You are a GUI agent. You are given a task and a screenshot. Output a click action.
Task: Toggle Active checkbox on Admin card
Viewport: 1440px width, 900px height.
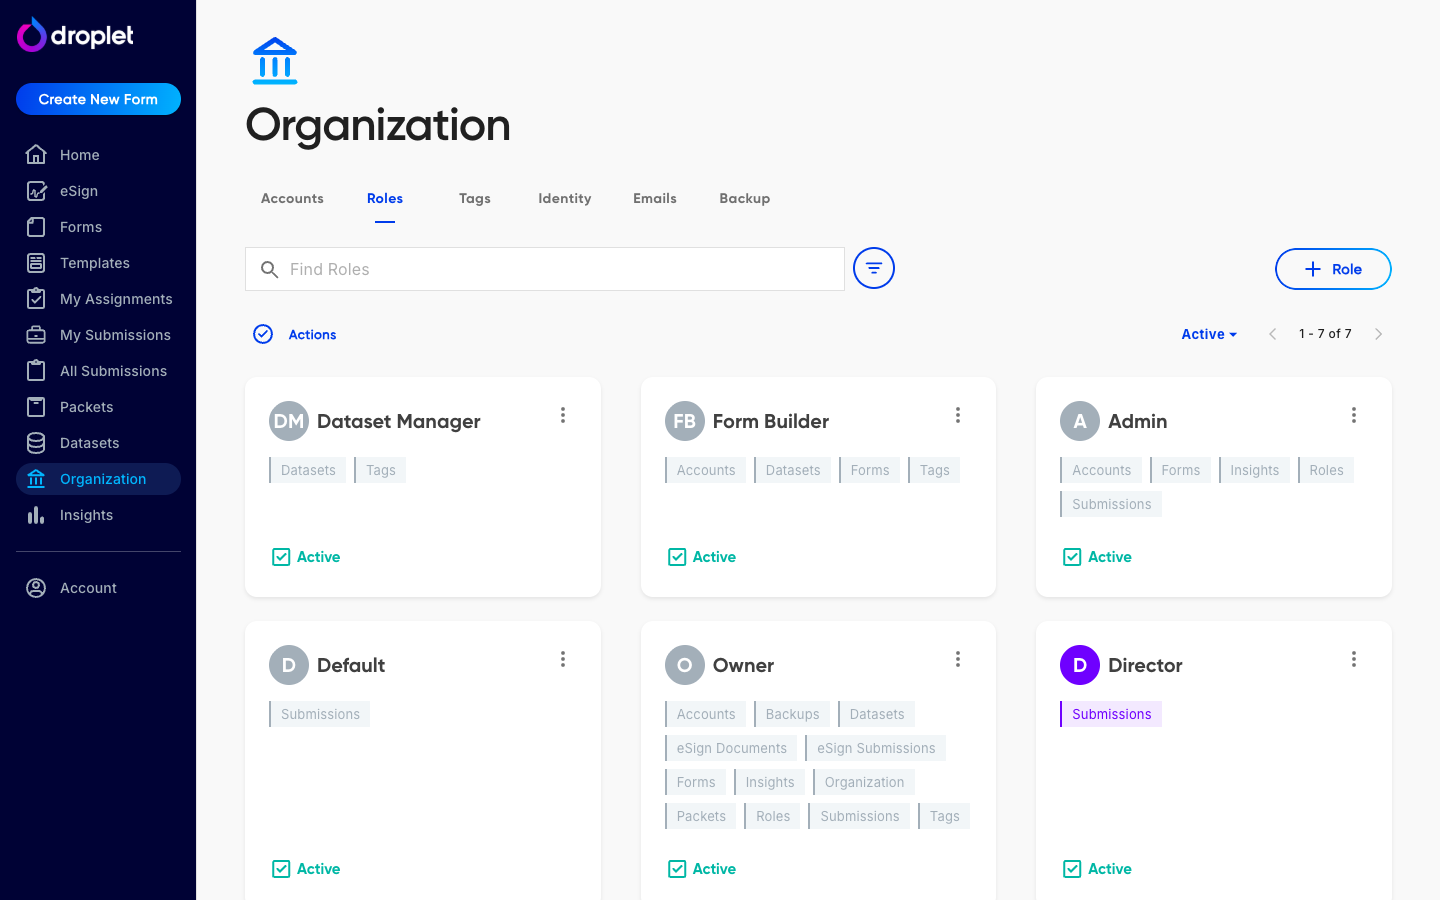[1072, 557]
